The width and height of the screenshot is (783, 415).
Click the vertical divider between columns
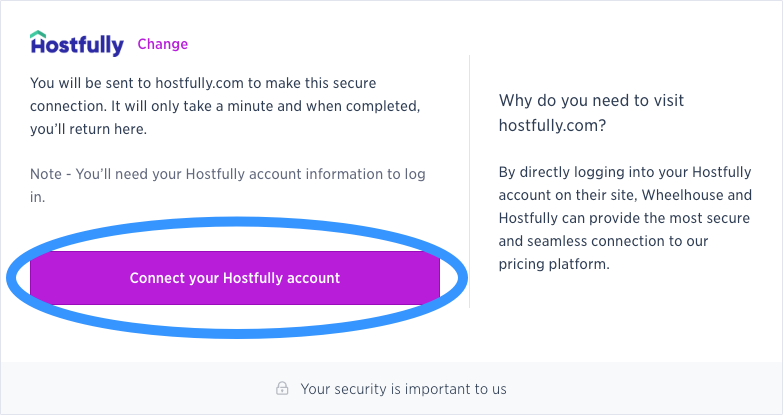coord(469,181)
